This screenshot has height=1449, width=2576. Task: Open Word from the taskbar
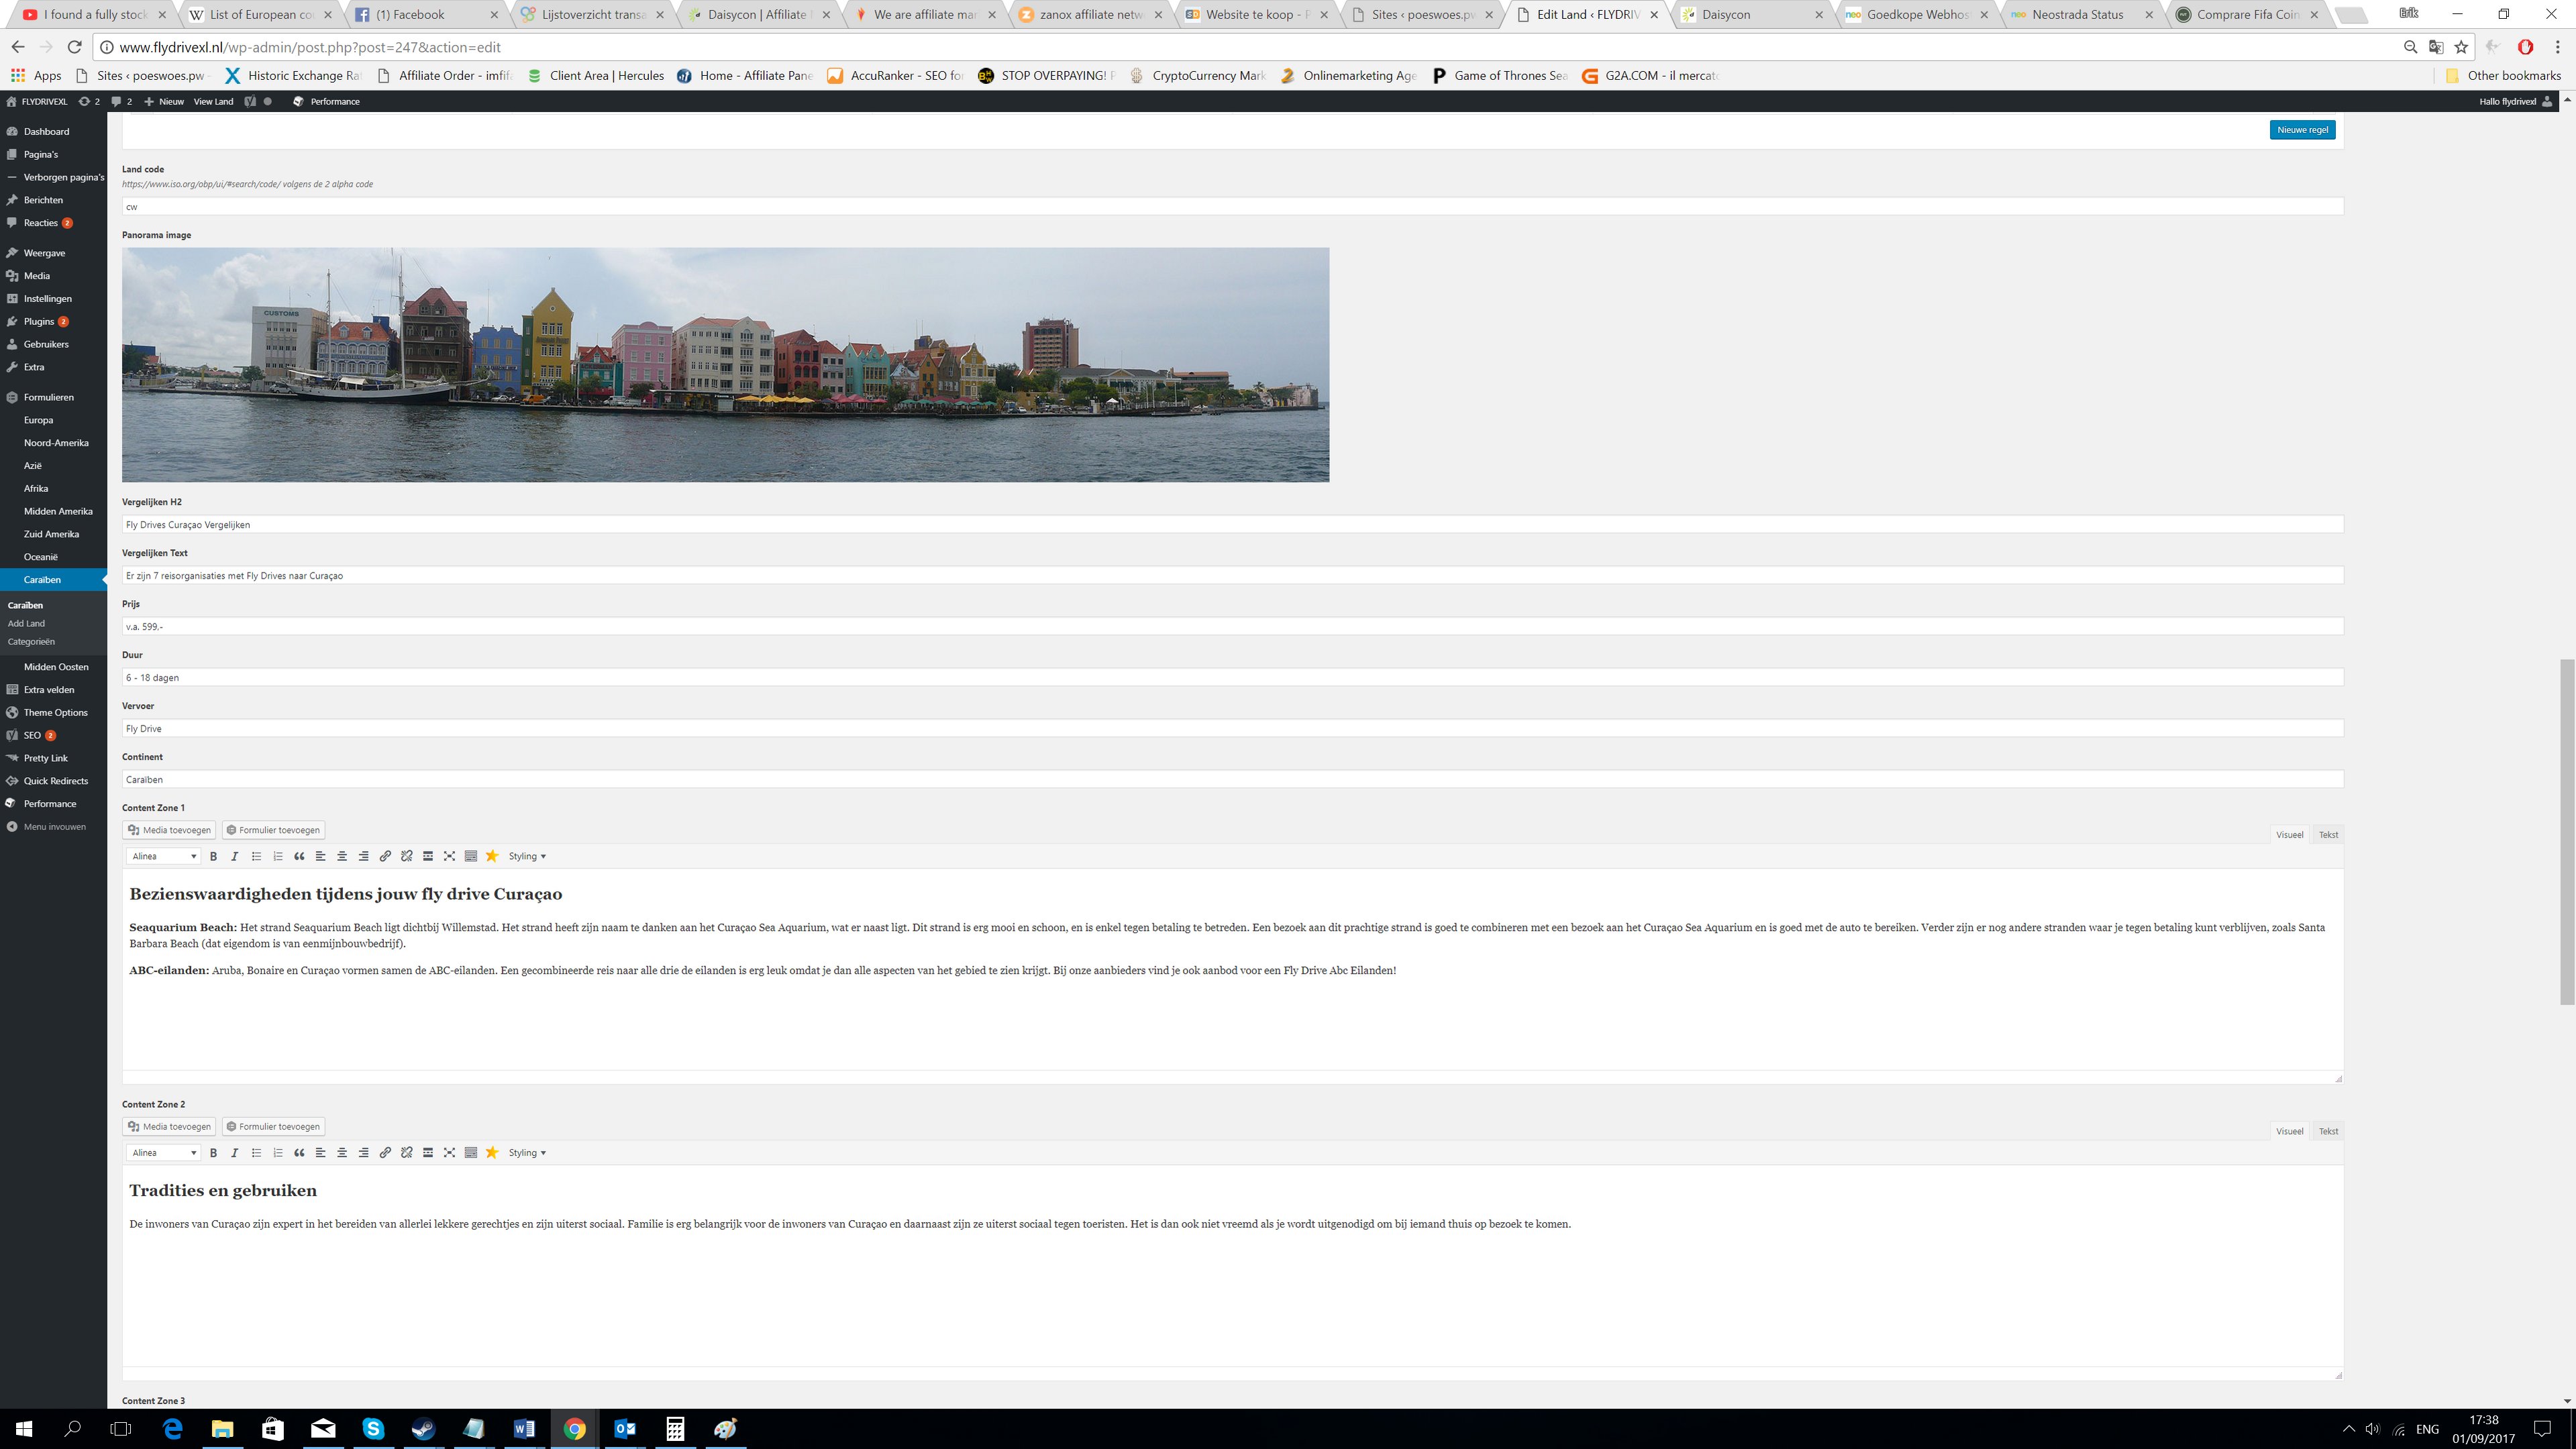coord(524,1429)
